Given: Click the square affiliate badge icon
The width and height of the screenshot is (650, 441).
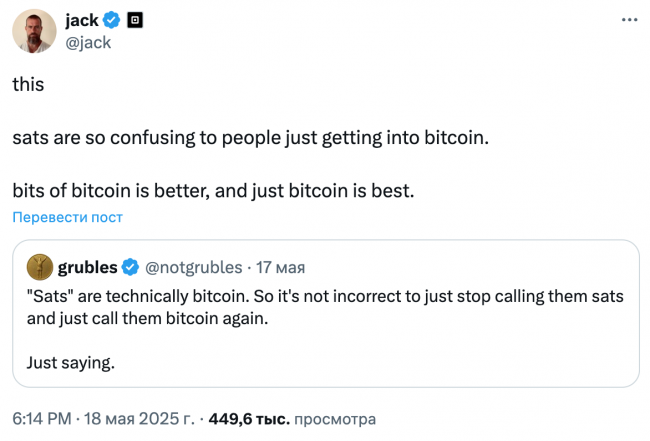Looking at the screenshot, I should 135,20.
